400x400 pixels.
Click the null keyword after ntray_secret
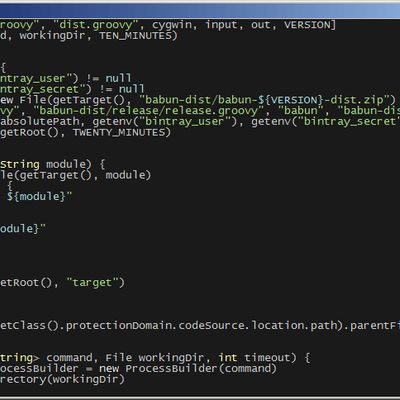tap(131, 89)
